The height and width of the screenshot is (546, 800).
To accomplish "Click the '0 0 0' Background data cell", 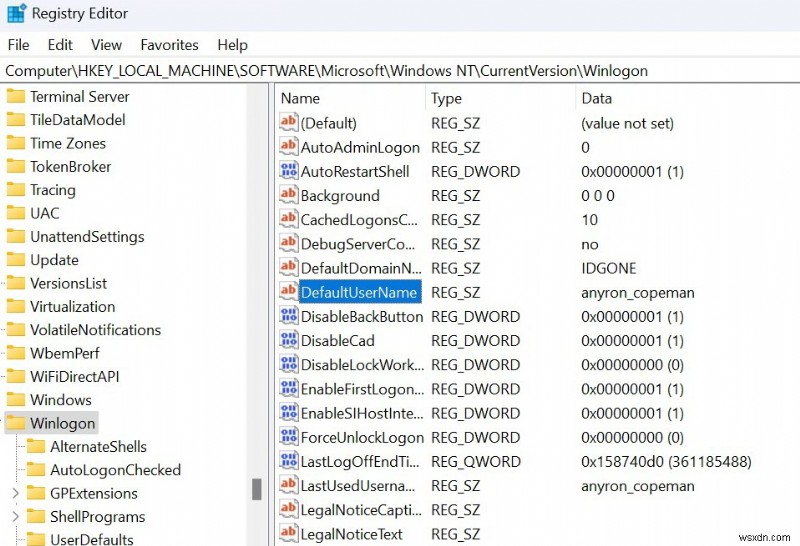I will tap(598, 196).
